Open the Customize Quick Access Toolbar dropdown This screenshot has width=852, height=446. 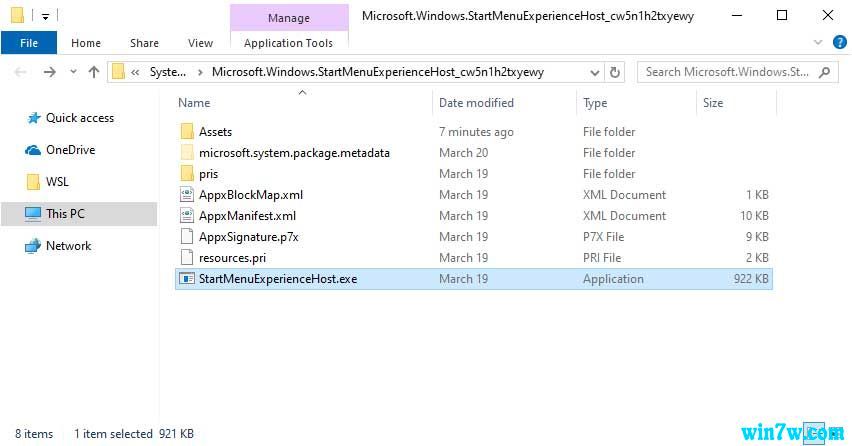(46, 17)
